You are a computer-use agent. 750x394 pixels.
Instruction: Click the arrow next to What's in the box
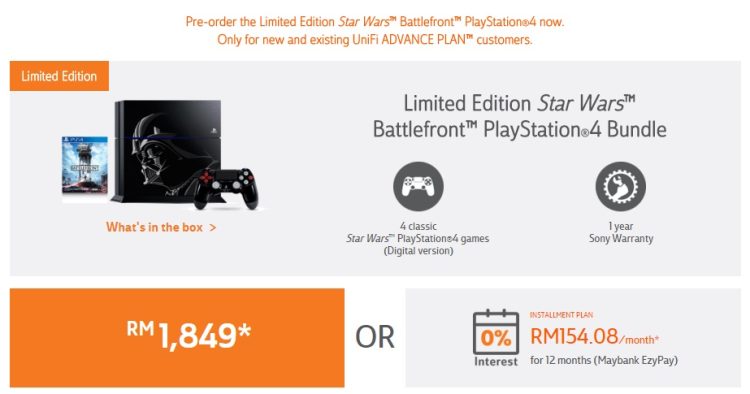click(213, 228)
